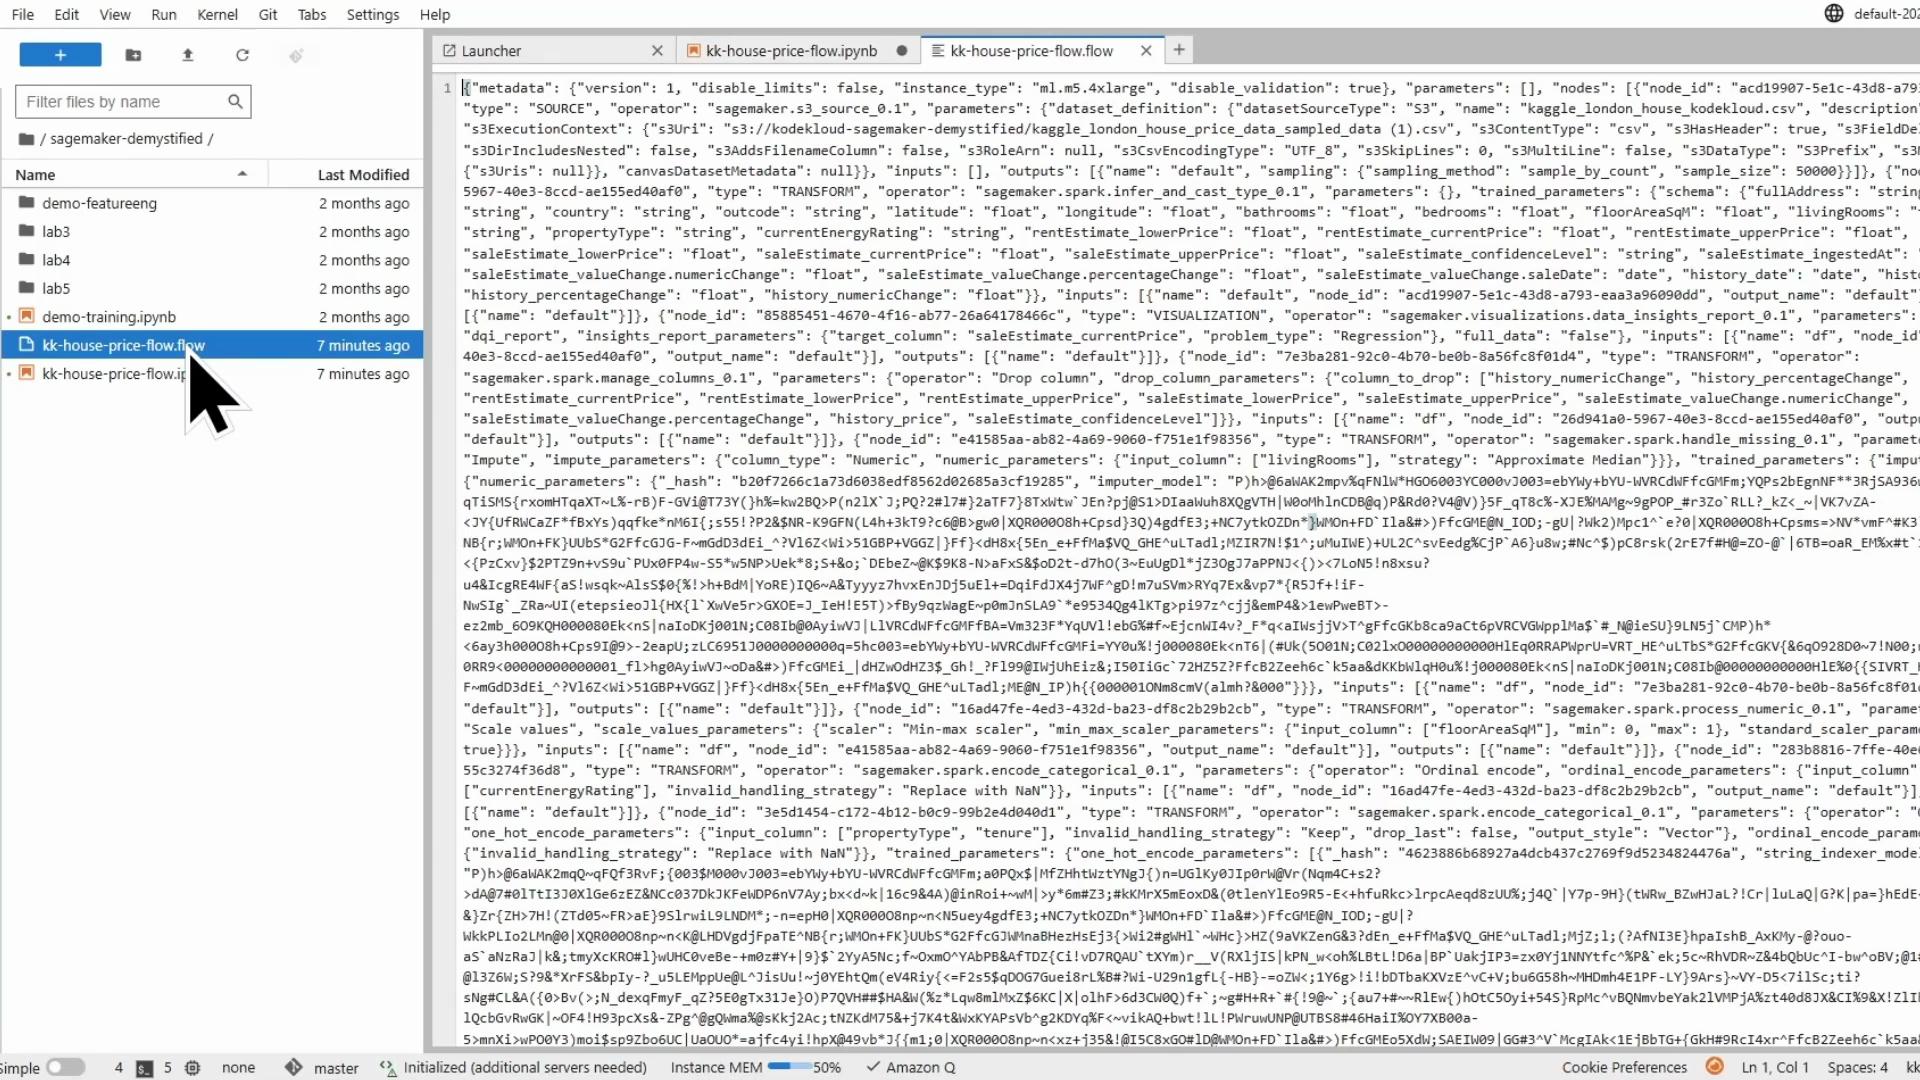Click the Git branch icon in status bar
Viewport: 1920px width, 1080px height.
tap(293, 1068)
